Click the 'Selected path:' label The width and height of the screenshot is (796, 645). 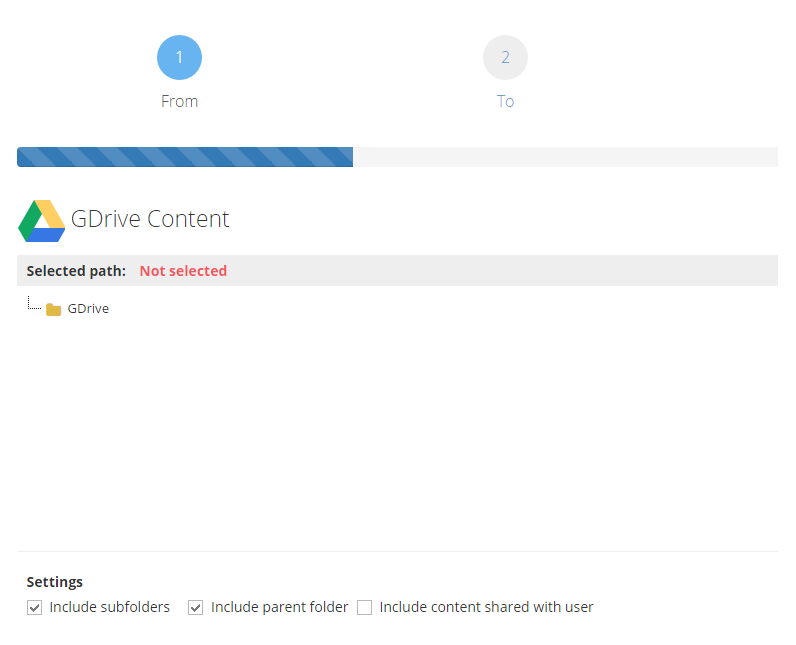(x=76, y=271)
